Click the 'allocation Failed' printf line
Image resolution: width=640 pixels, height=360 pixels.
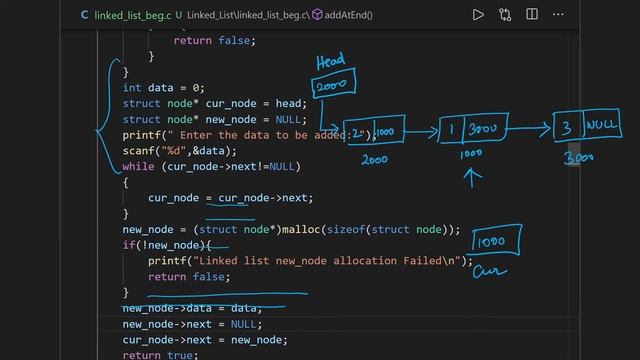point(310,261)
